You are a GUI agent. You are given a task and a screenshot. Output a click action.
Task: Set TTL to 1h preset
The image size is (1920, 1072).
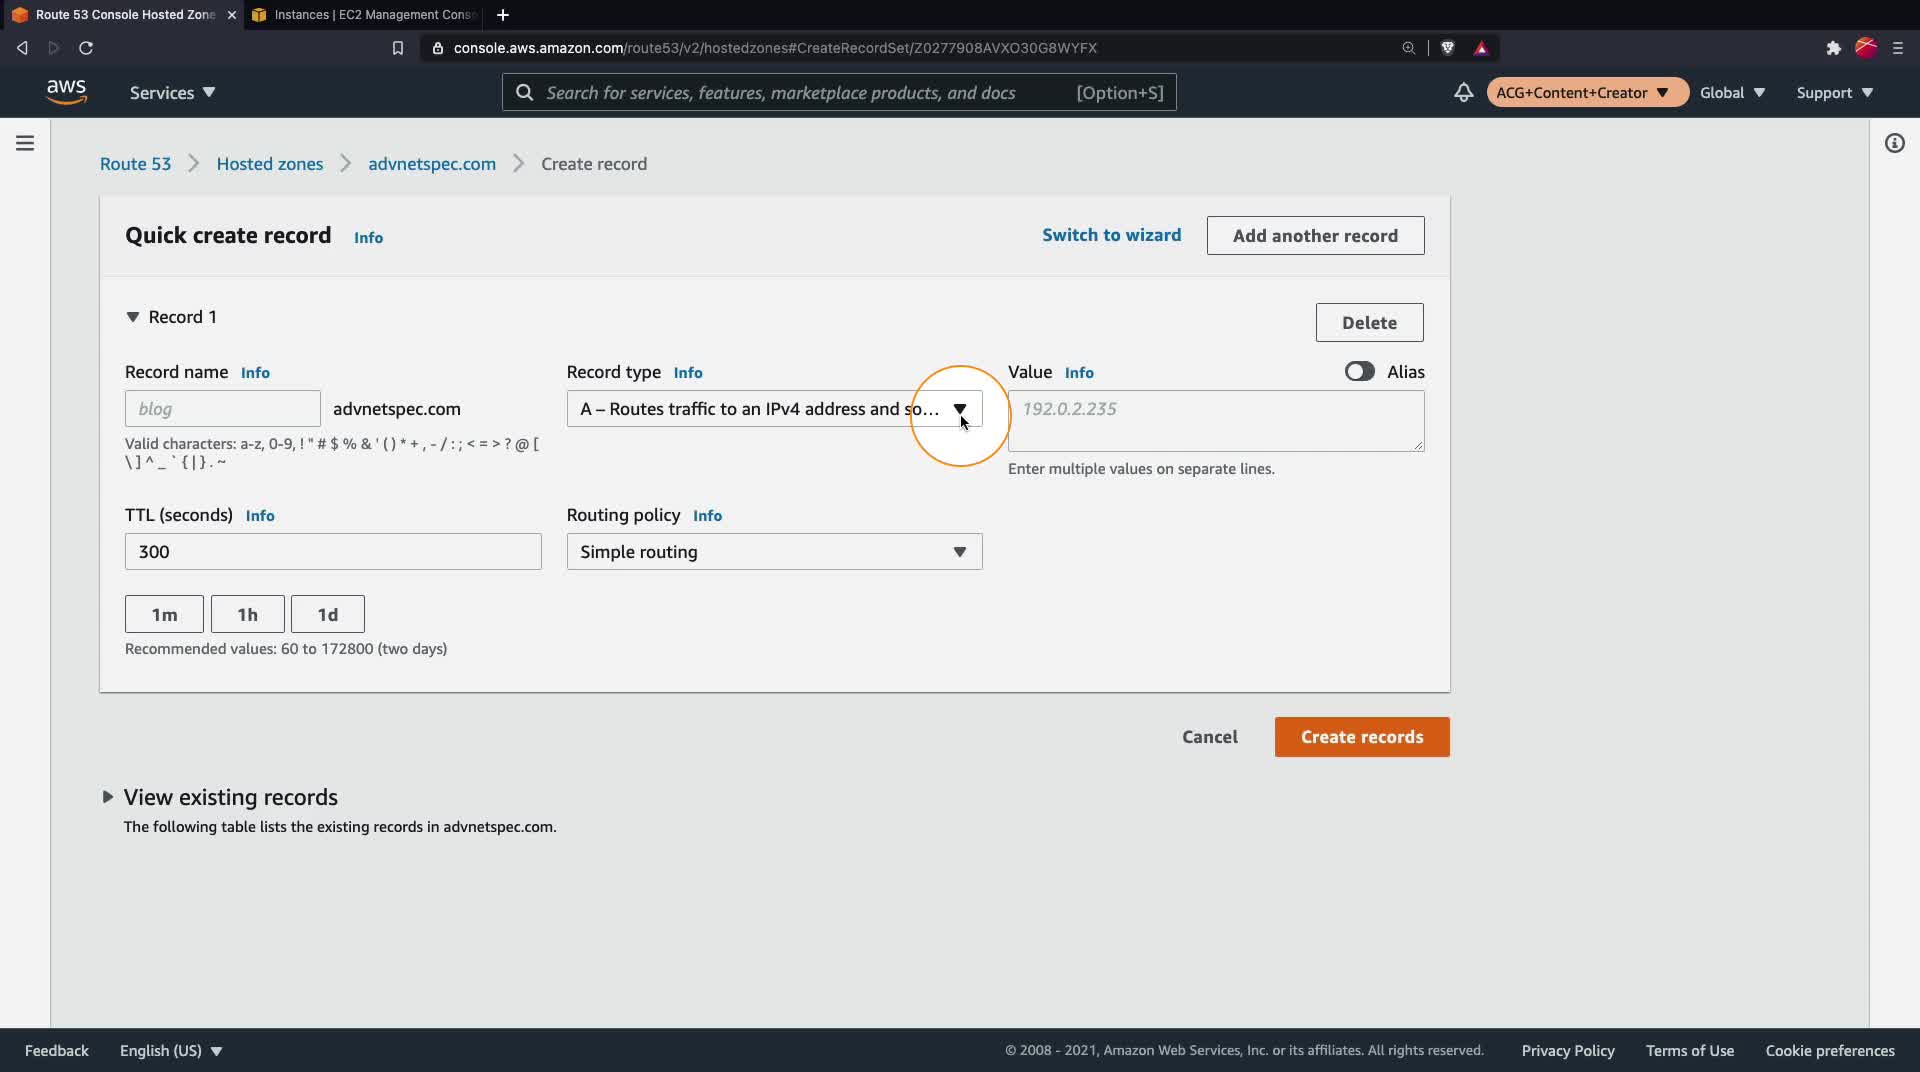click(248, 614)
